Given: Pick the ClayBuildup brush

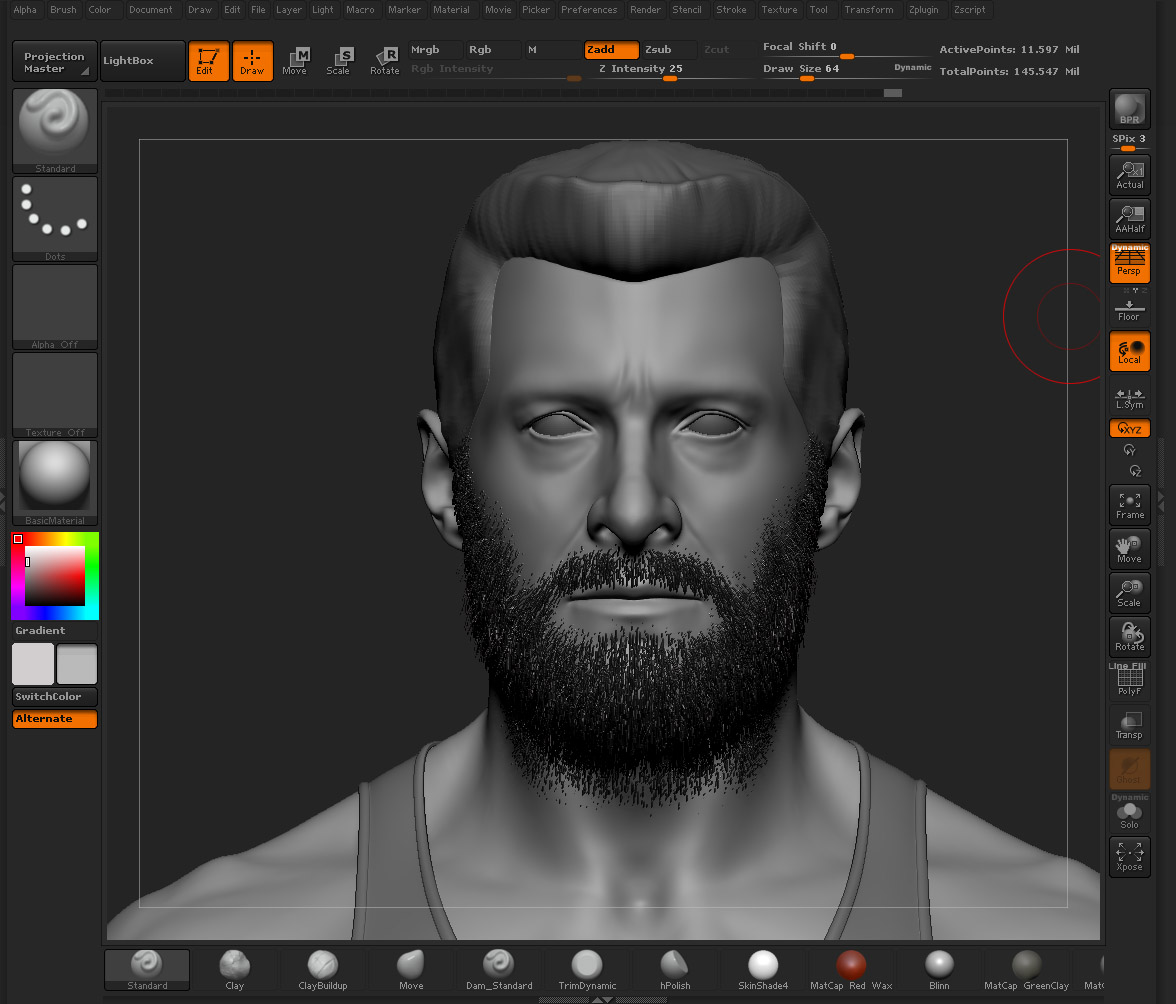Looking at the screenshot, I should [322, 970].
